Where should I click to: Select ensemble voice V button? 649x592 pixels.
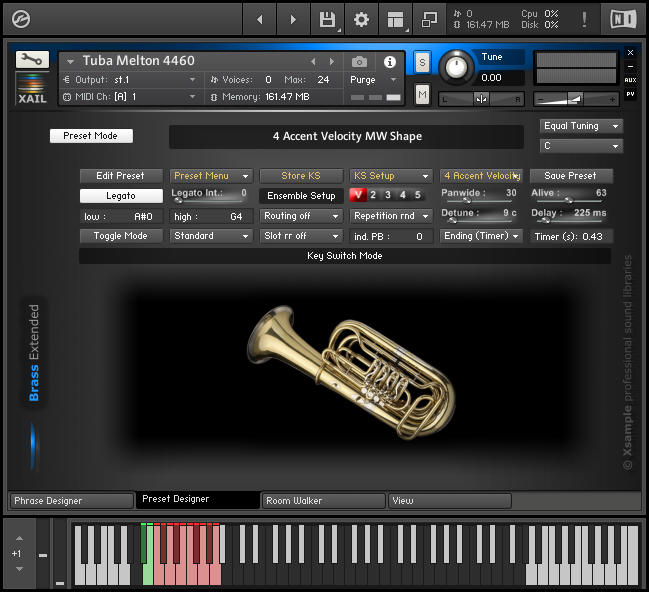pyautogui.click(x=358, y=195)
